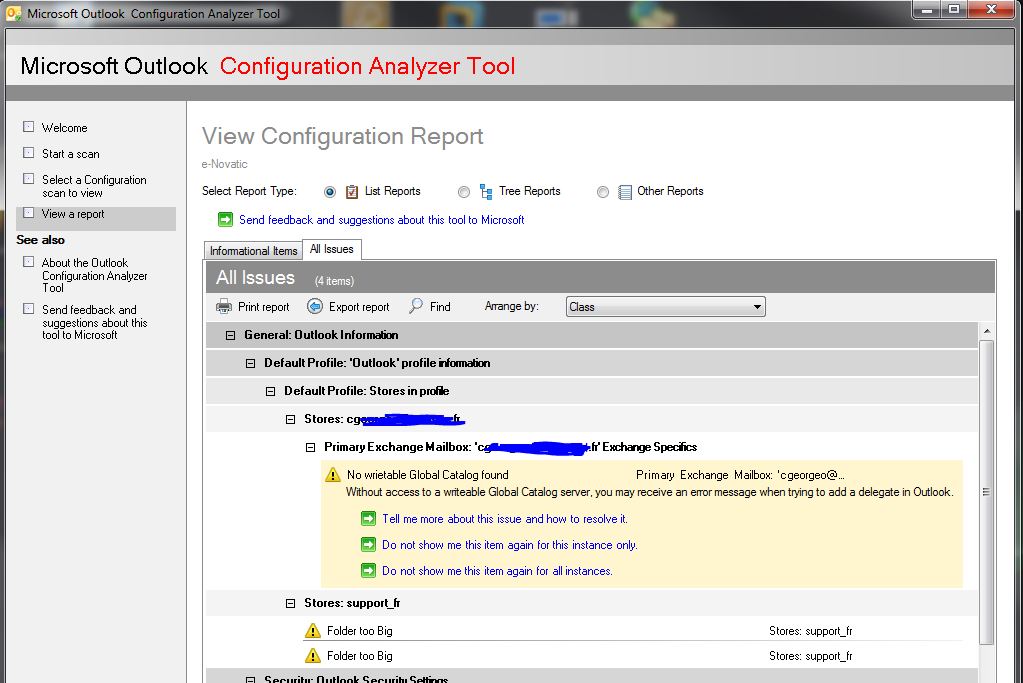The image size is (1023, 683).
Task: Select 'No writeable Global Catalog found' issue text
Action: tap(427, 475)
